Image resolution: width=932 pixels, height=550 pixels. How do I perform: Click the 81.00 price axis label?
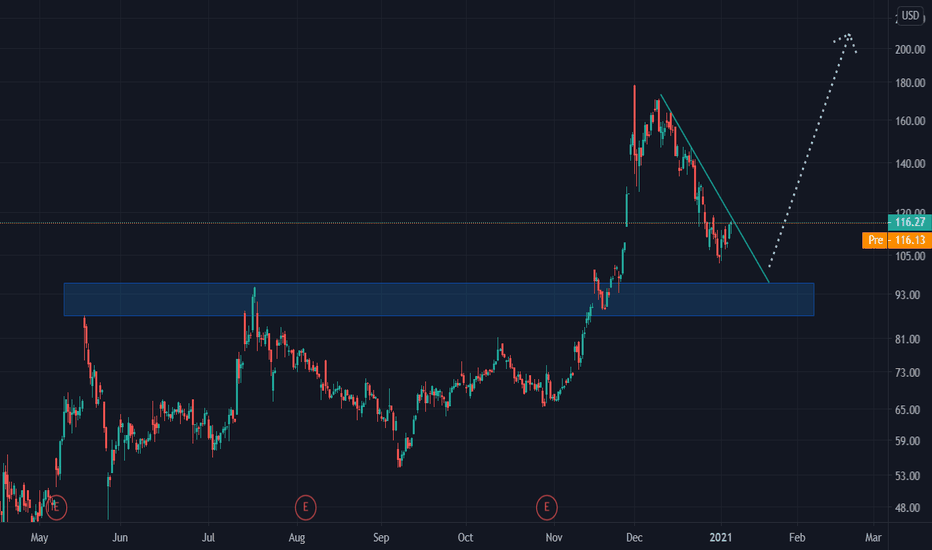(907, 340)
